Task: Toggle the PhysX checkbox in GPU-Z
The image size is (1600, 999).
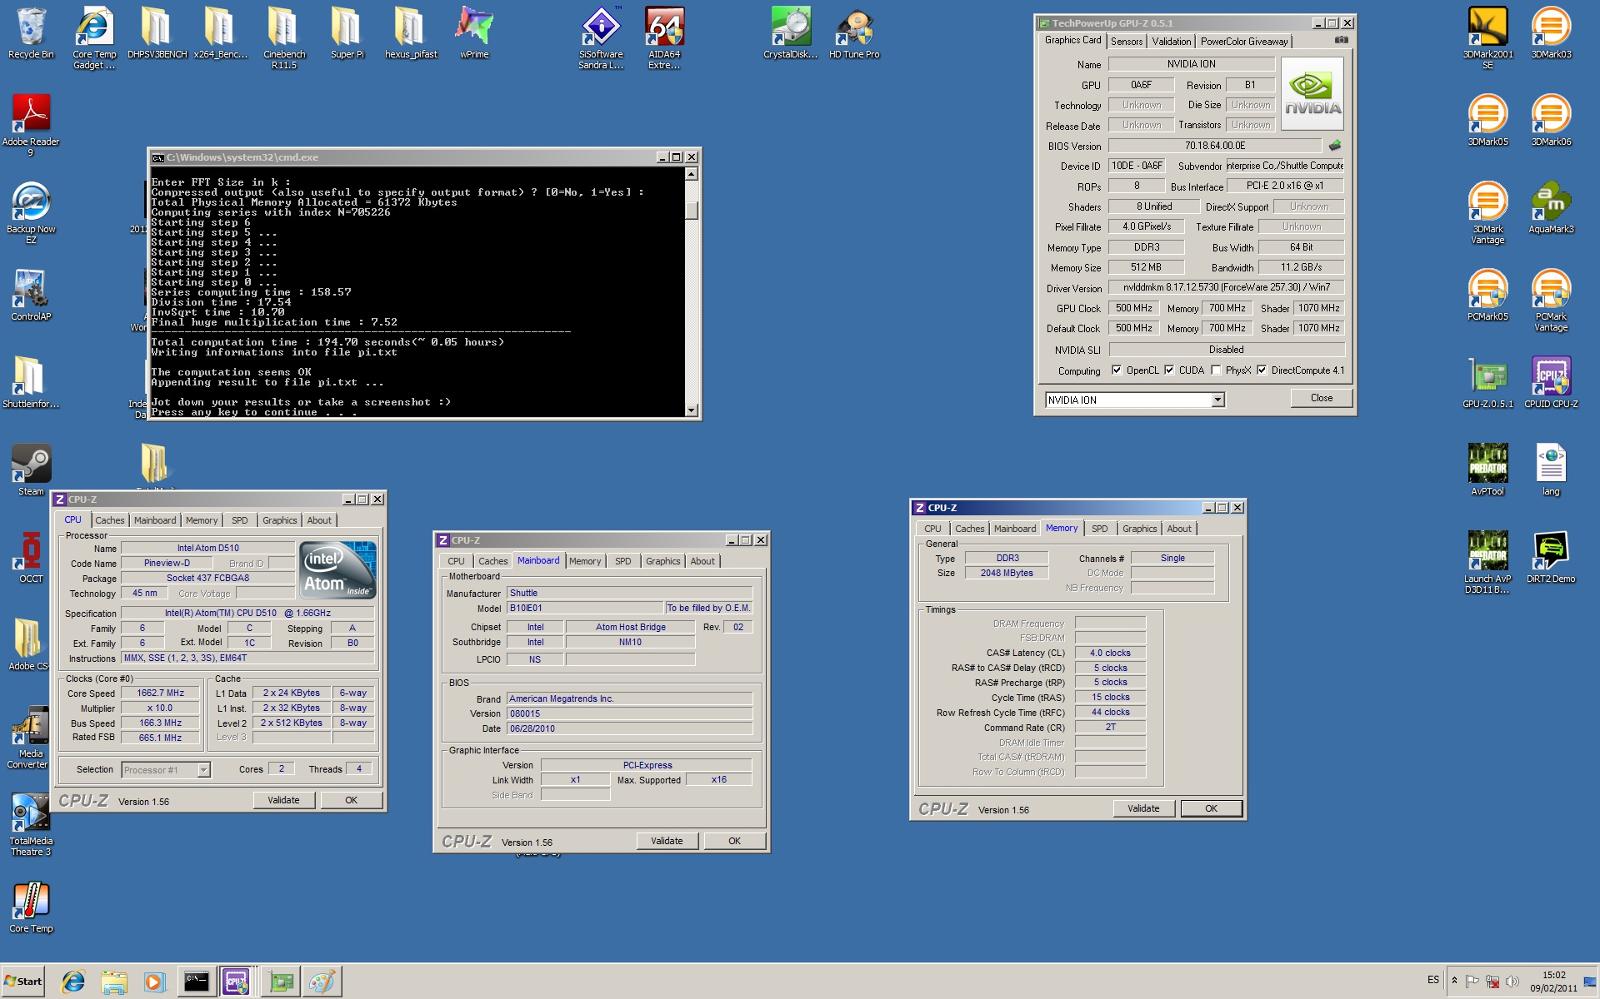Action: pyautogui.click(x=1216, y=370)
